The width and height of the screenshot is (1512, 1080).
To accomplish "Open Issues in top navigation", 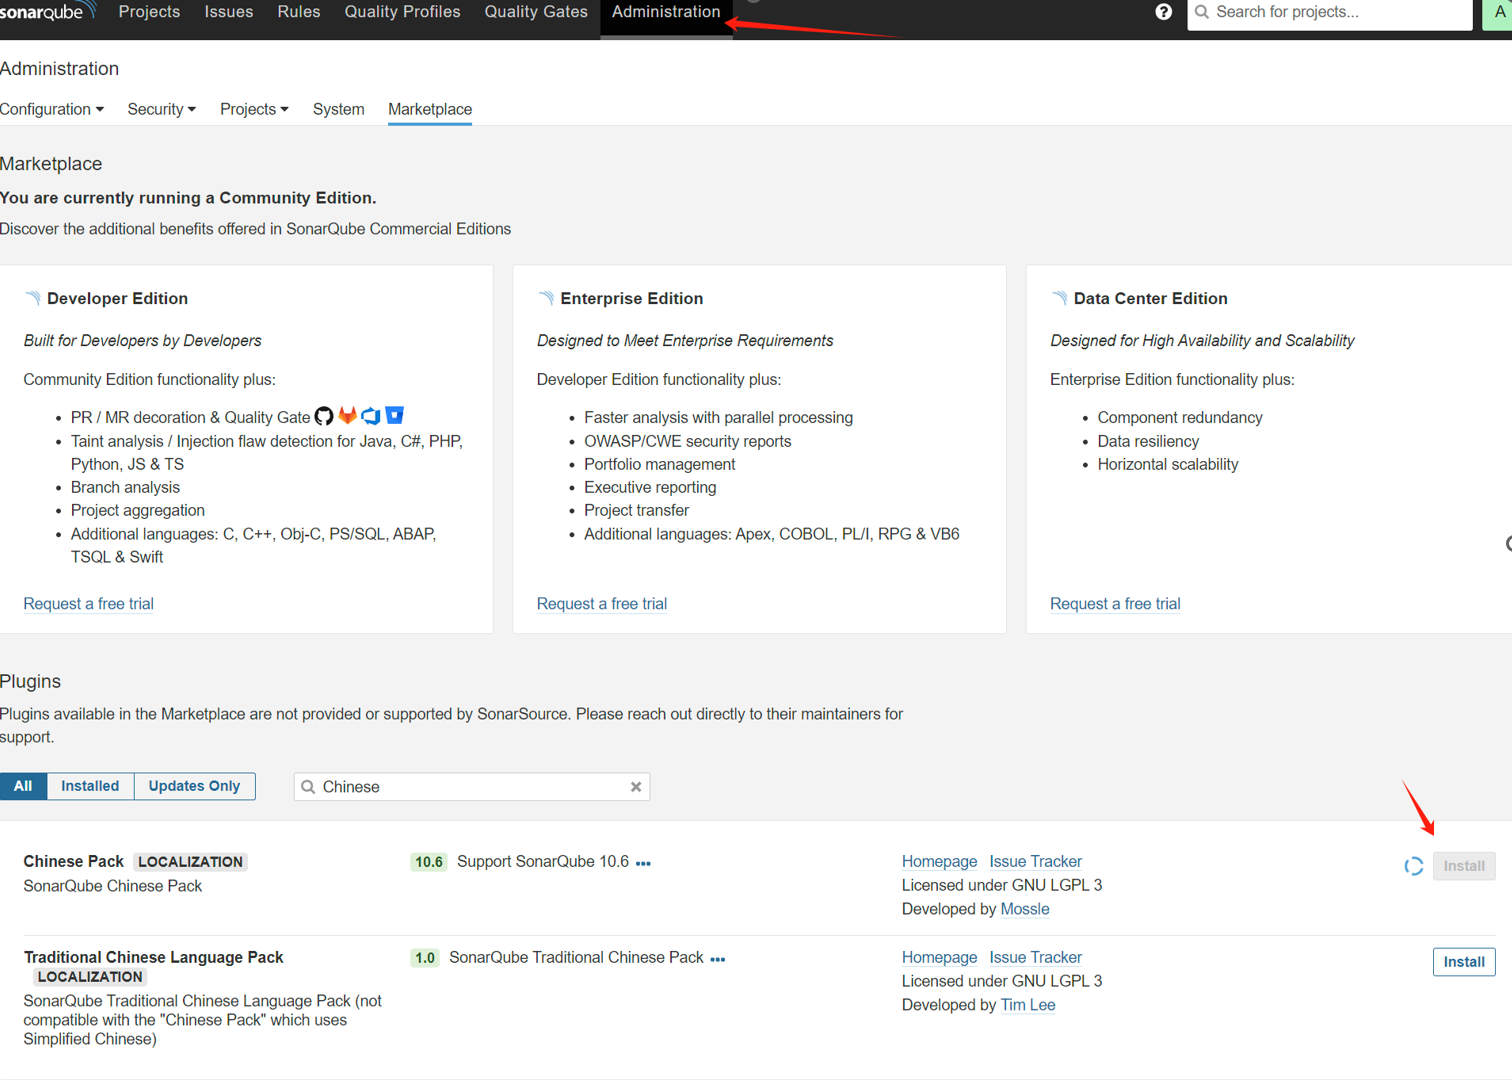I will [x=229, y=12].
